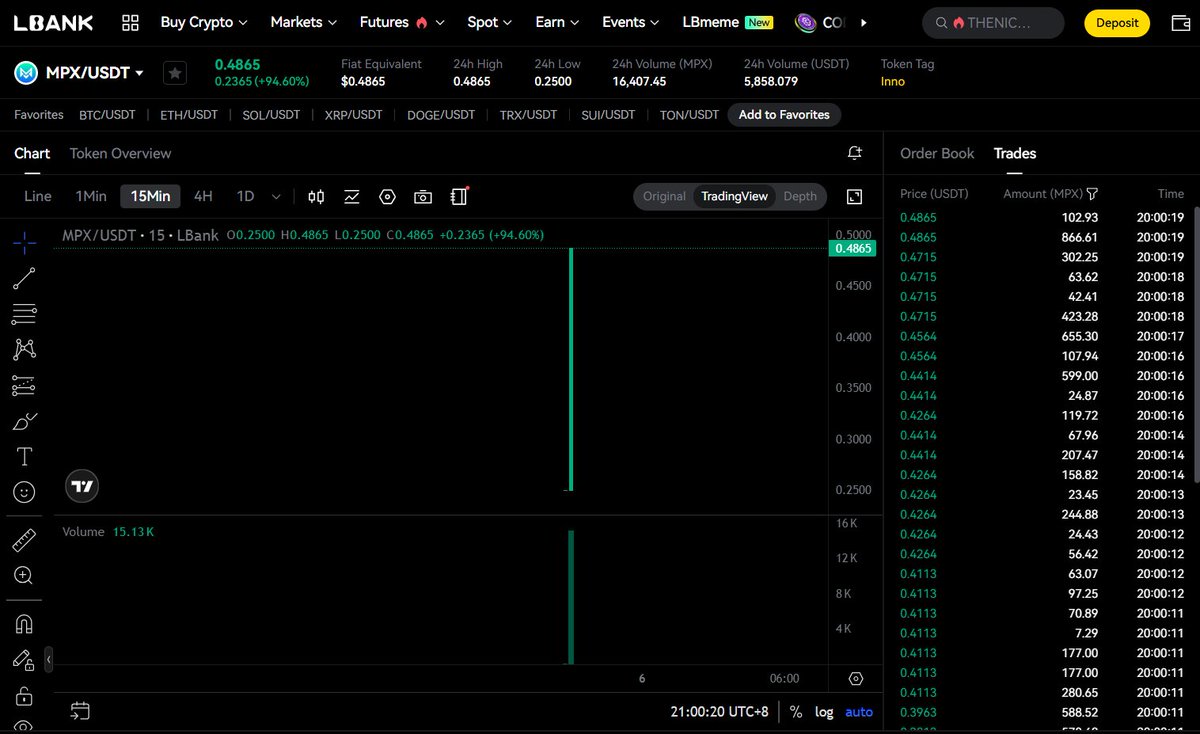
Task: Open Spot dropdown menu
Action: tap(490, 22)
